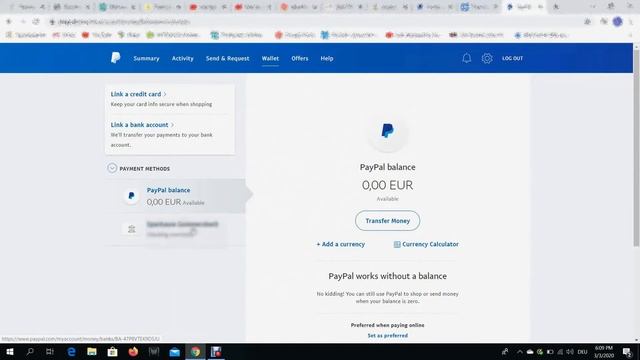Open account settings gear
Viewport: 640px width, 360px height.
[x=487, y=58]
